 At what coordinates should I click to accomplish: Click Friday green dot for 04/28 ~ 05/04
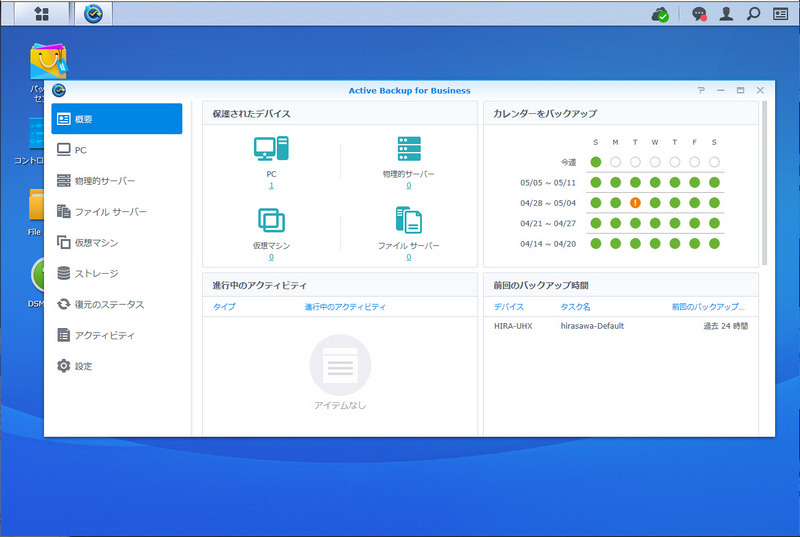coord(694,203)
